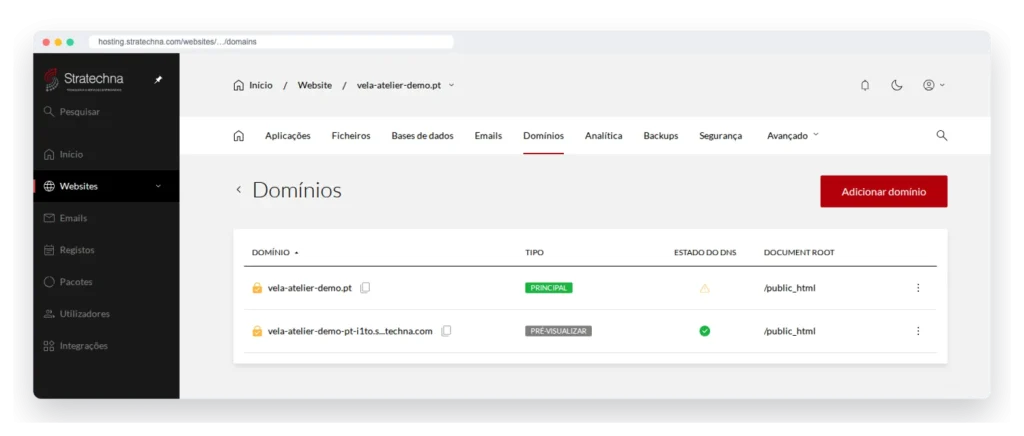This screenshot has height=436, width=1024.
Task: Click DOCUMENT ROOT column header
Action: tap(799, 253)
